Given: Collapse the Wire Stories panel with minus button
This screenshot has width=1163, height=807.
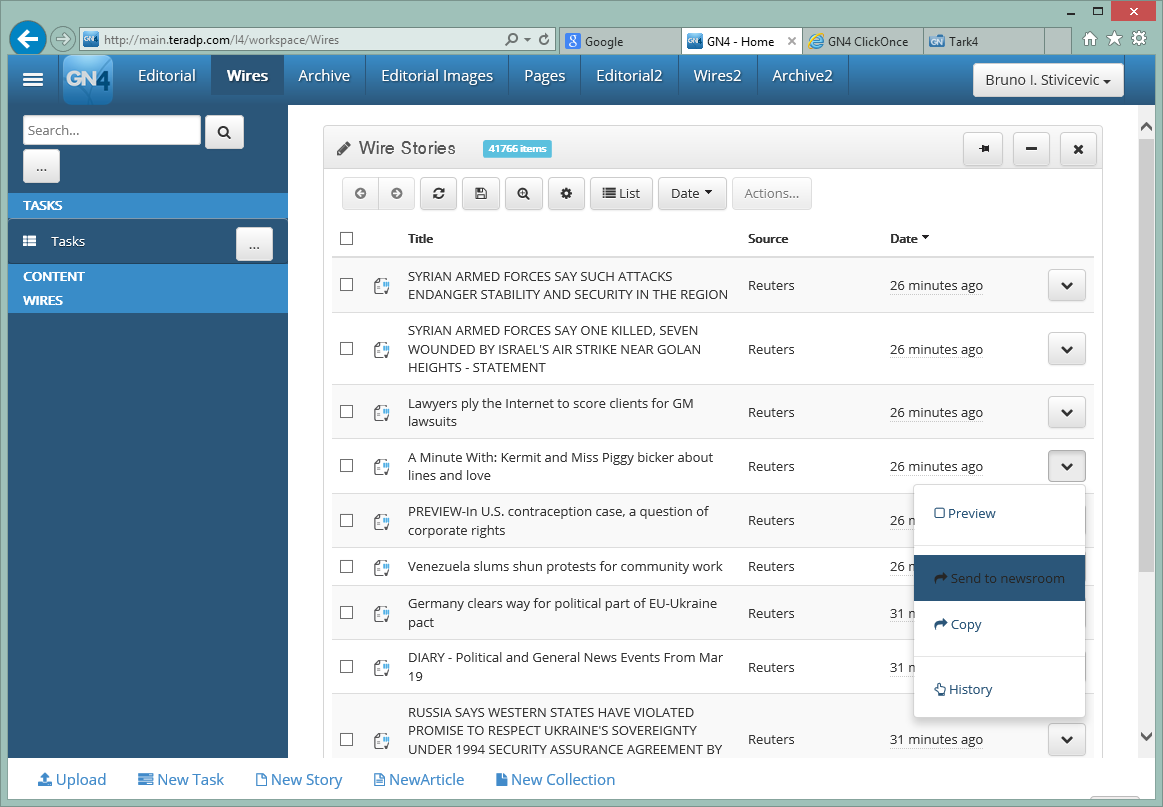Looking at the screenshot, I should pyautogui.click(x=1031, y=149).
